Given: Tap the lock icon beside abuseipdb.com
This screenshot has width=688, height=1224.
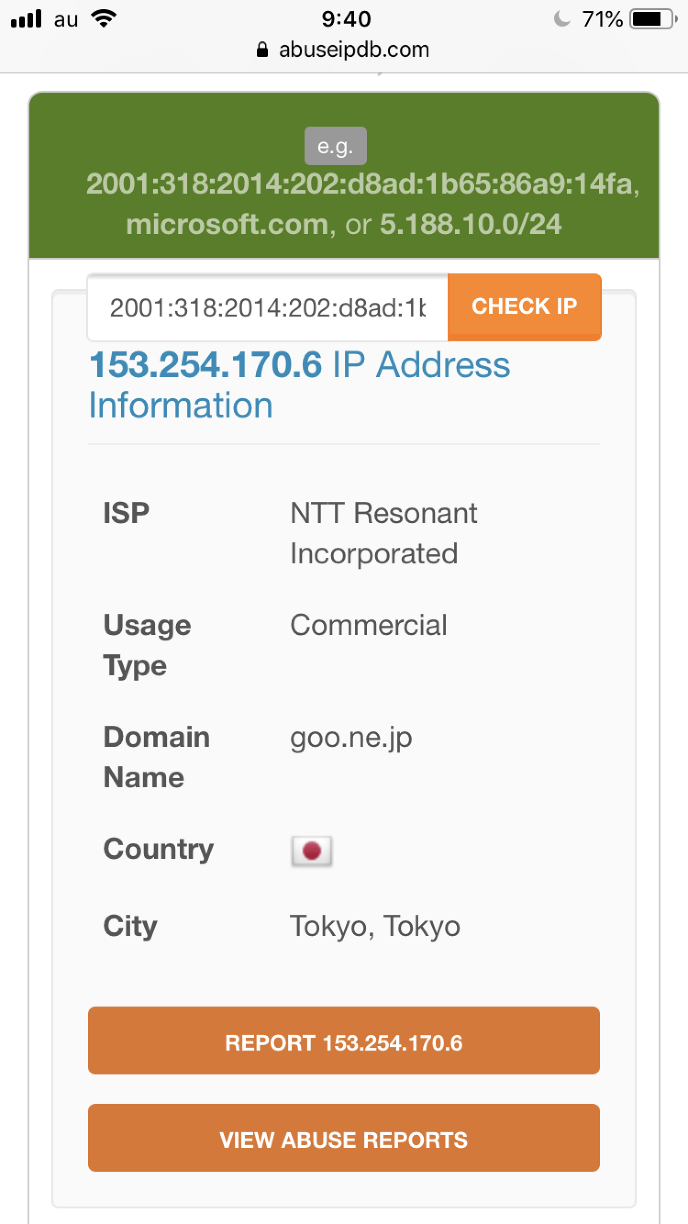Looking at the screenshot, I should coord(263,49).
